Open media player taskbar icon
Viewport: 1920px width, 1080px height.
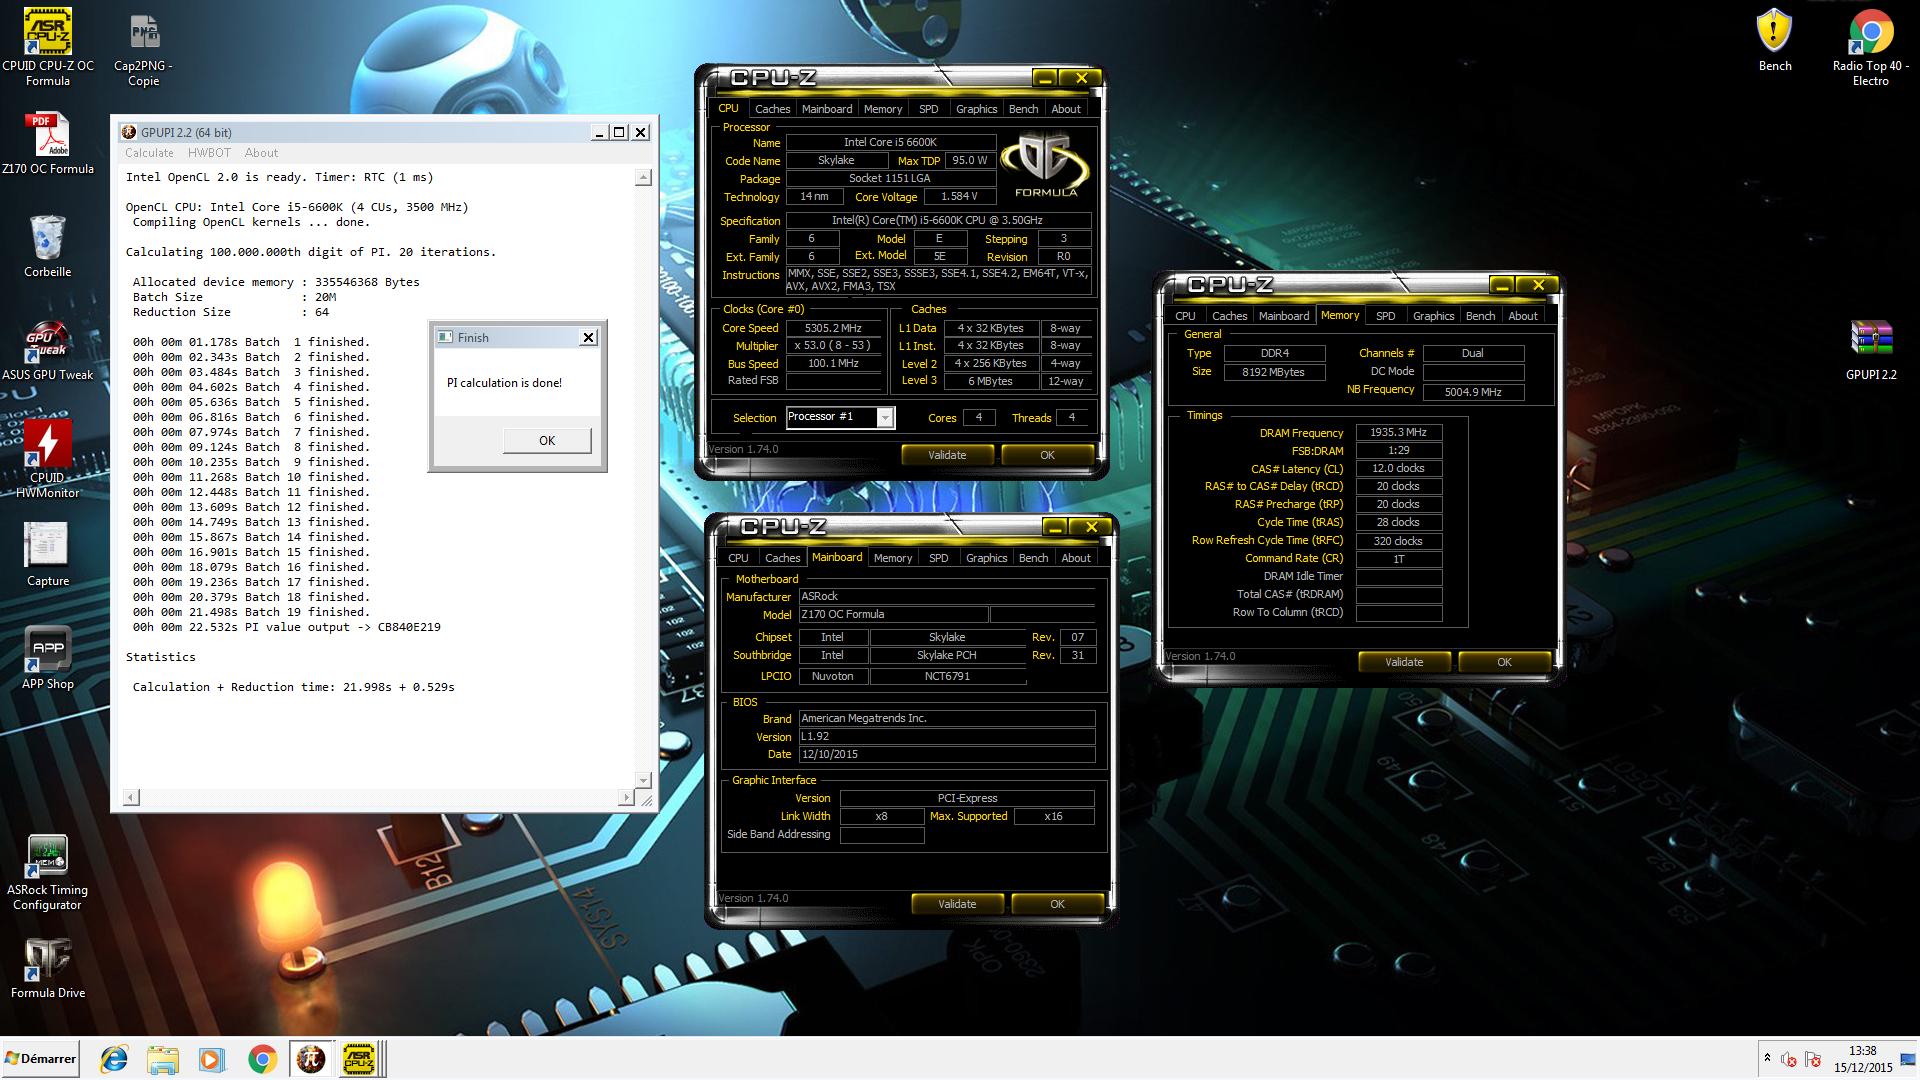pos(211,1059)
